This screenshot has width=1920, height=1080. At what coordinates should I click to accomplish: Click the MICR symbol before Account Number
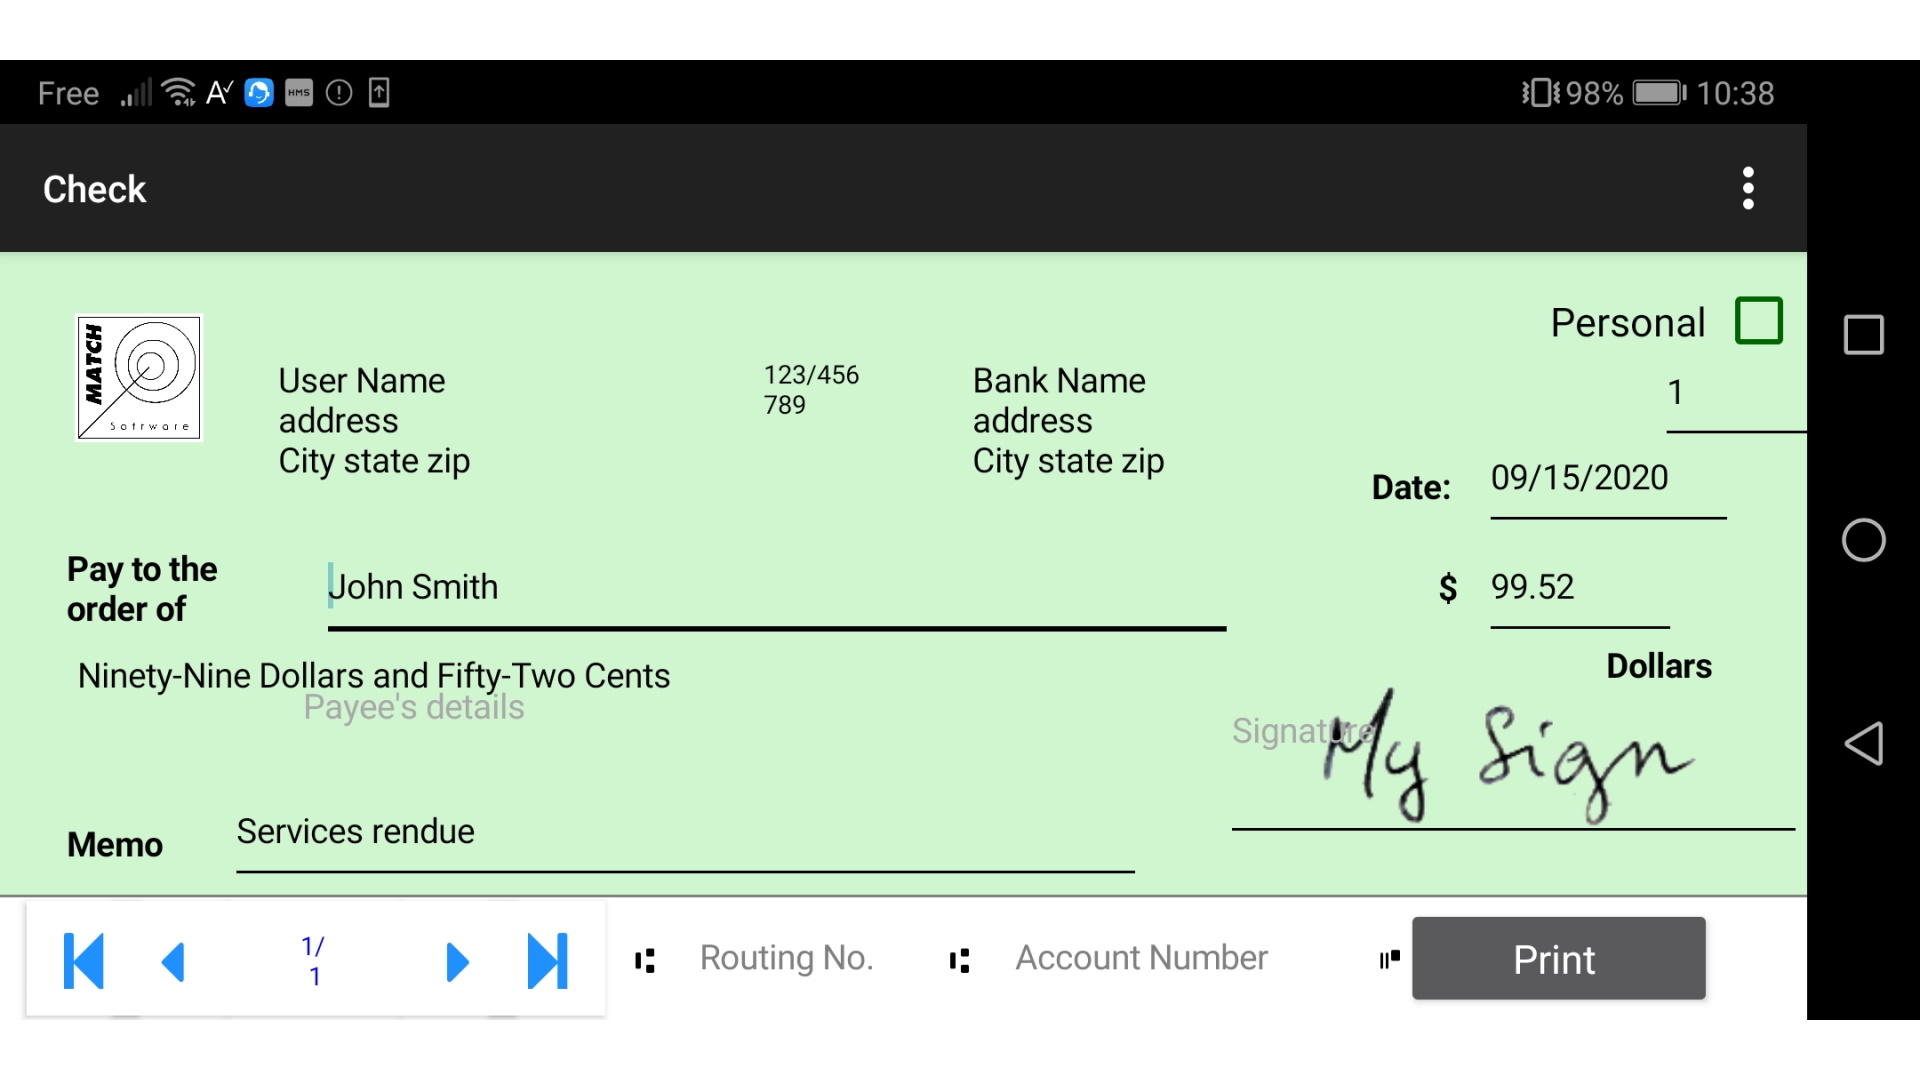tap(959, 960)
